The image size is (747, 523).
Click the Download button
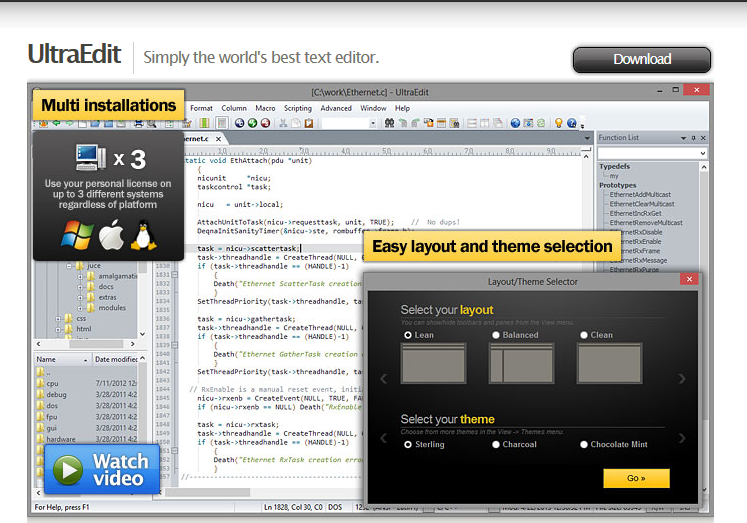coord(642,60)
